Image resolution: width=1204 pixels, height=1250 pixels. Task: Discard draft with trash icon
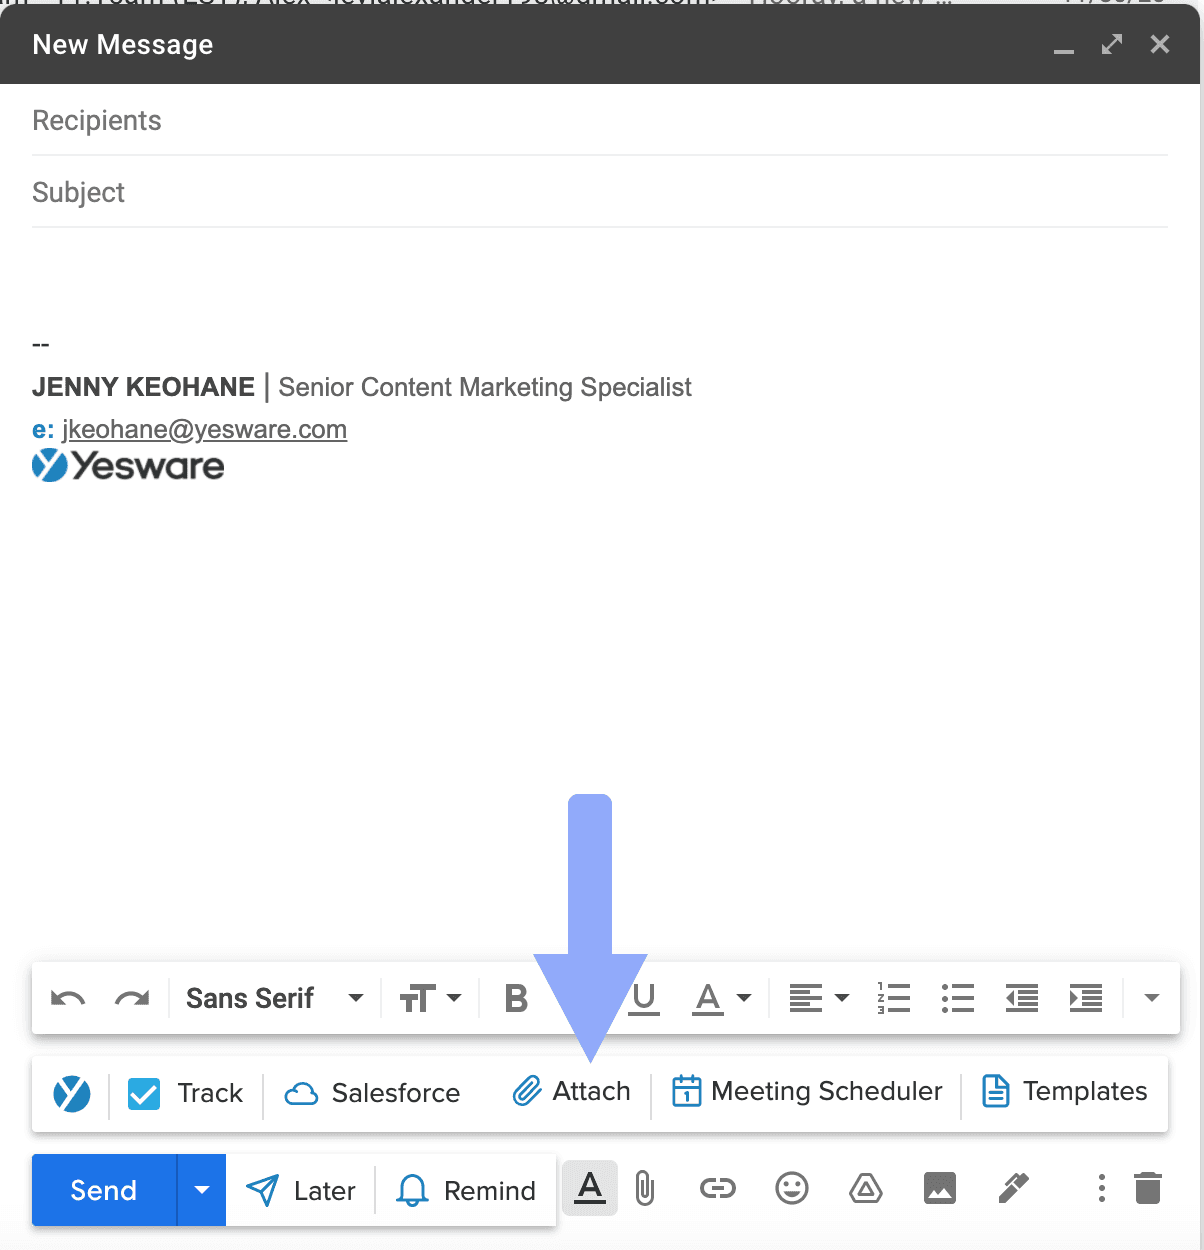1148,1189
